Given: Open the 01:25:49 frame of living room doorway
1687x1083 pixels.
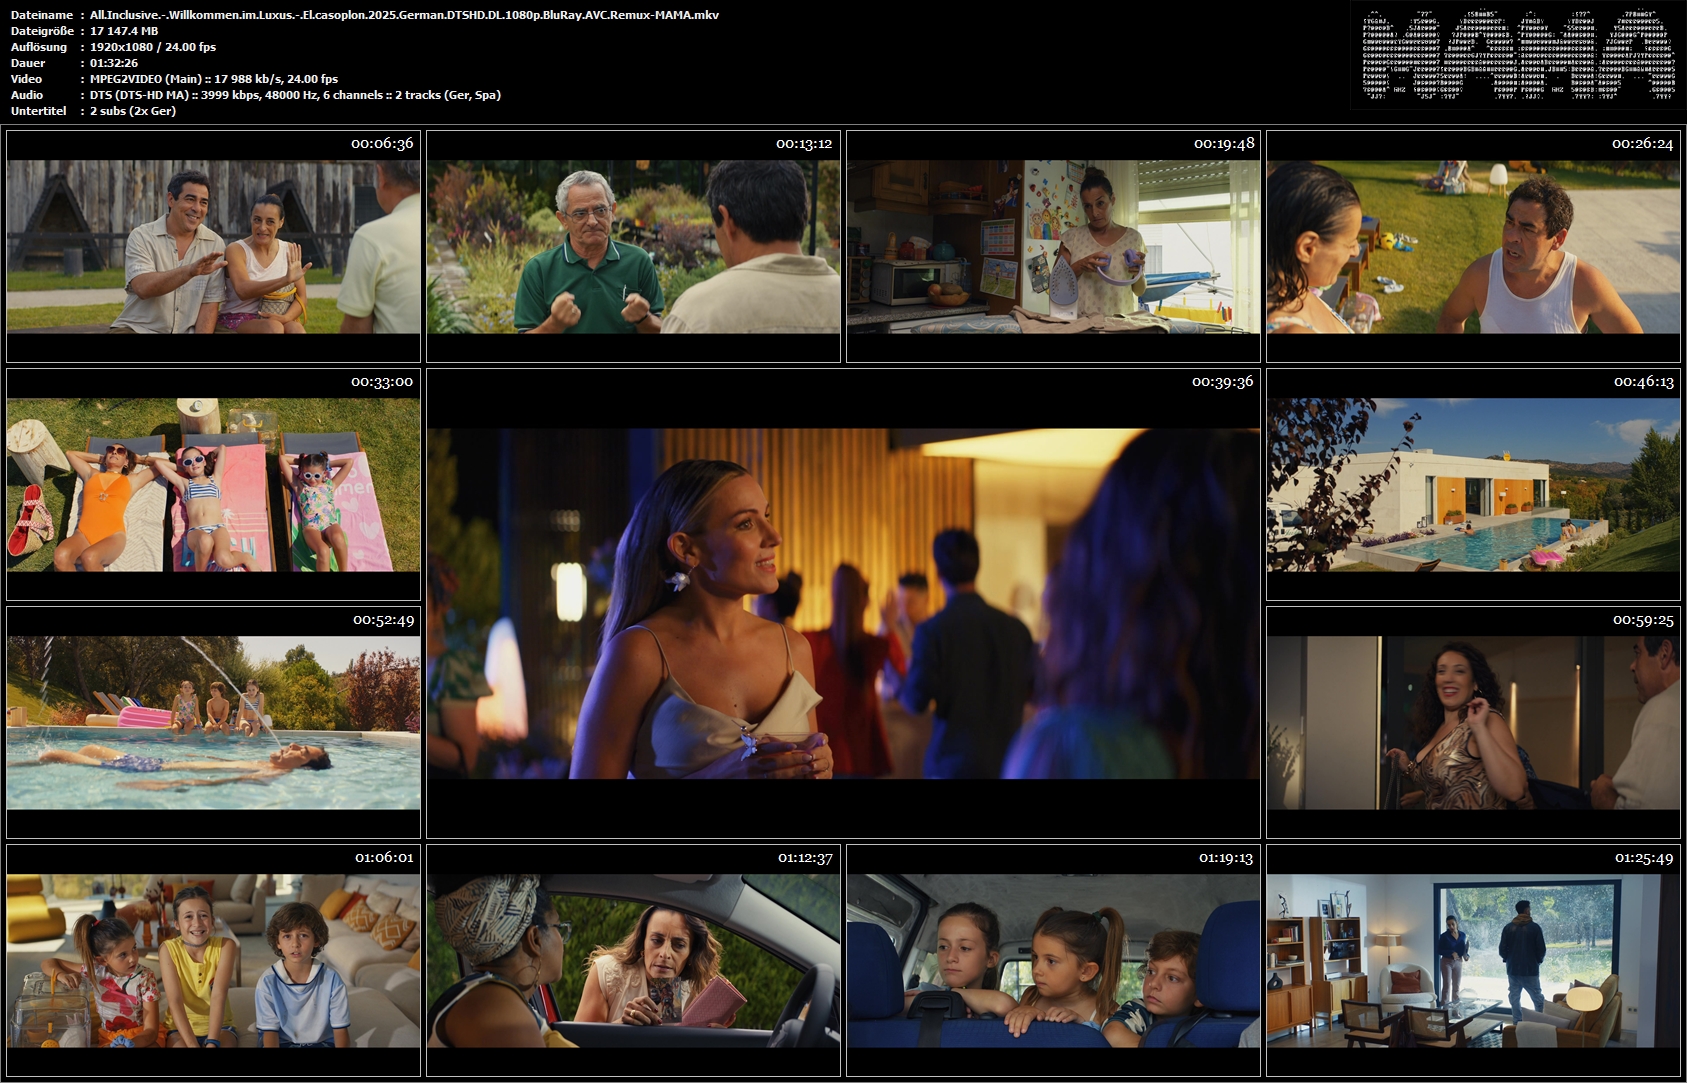Looking at the screenshot, I should tap(1473, 960).
